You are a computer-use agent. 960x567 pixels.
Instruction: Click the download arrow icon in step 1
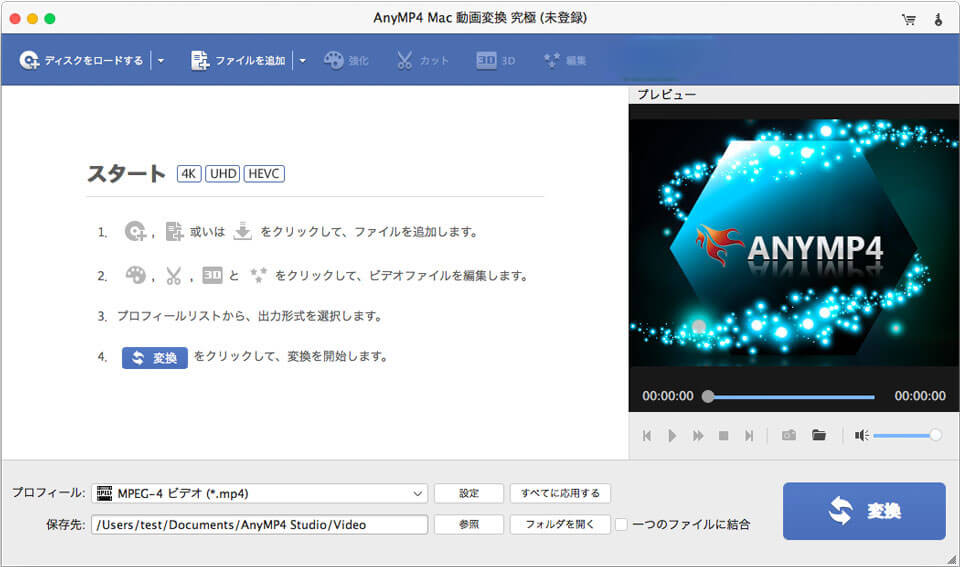242,231
